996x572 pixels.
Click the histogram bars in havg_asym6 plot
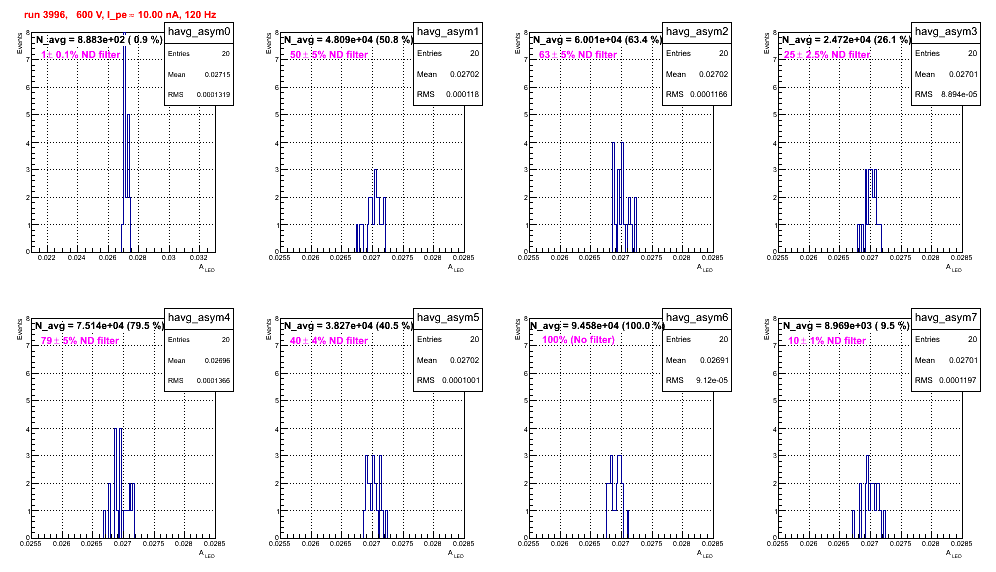pos(617,496)
